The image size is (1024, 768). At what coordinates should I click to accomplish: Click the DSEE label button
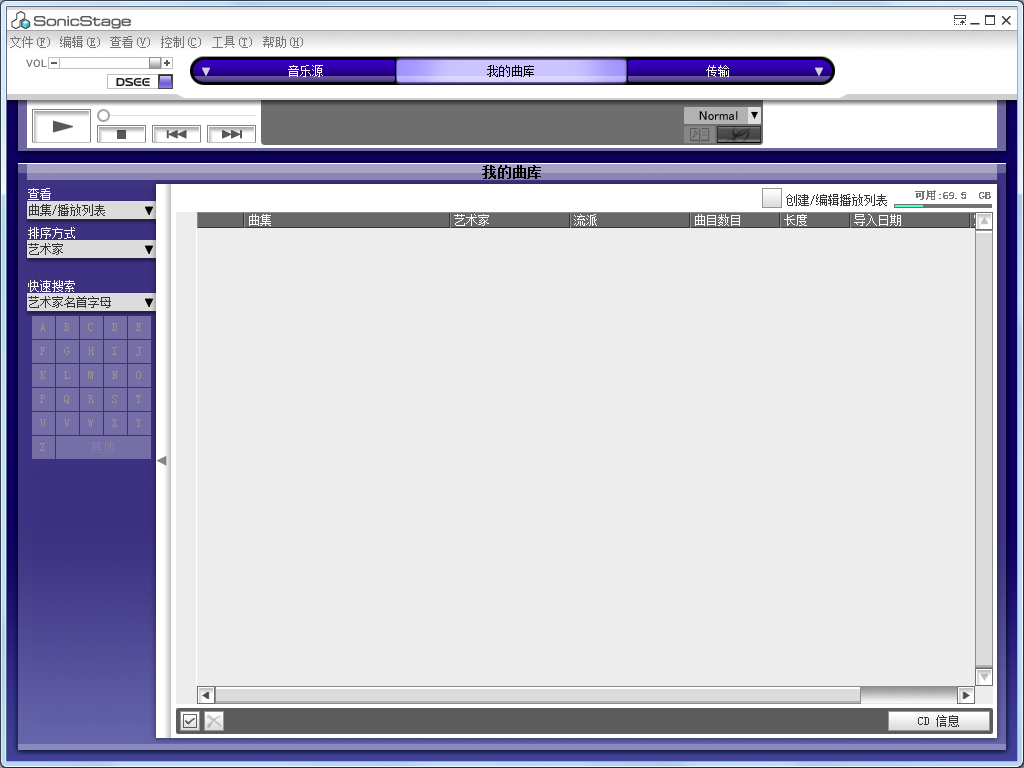[x=133, y=82]
